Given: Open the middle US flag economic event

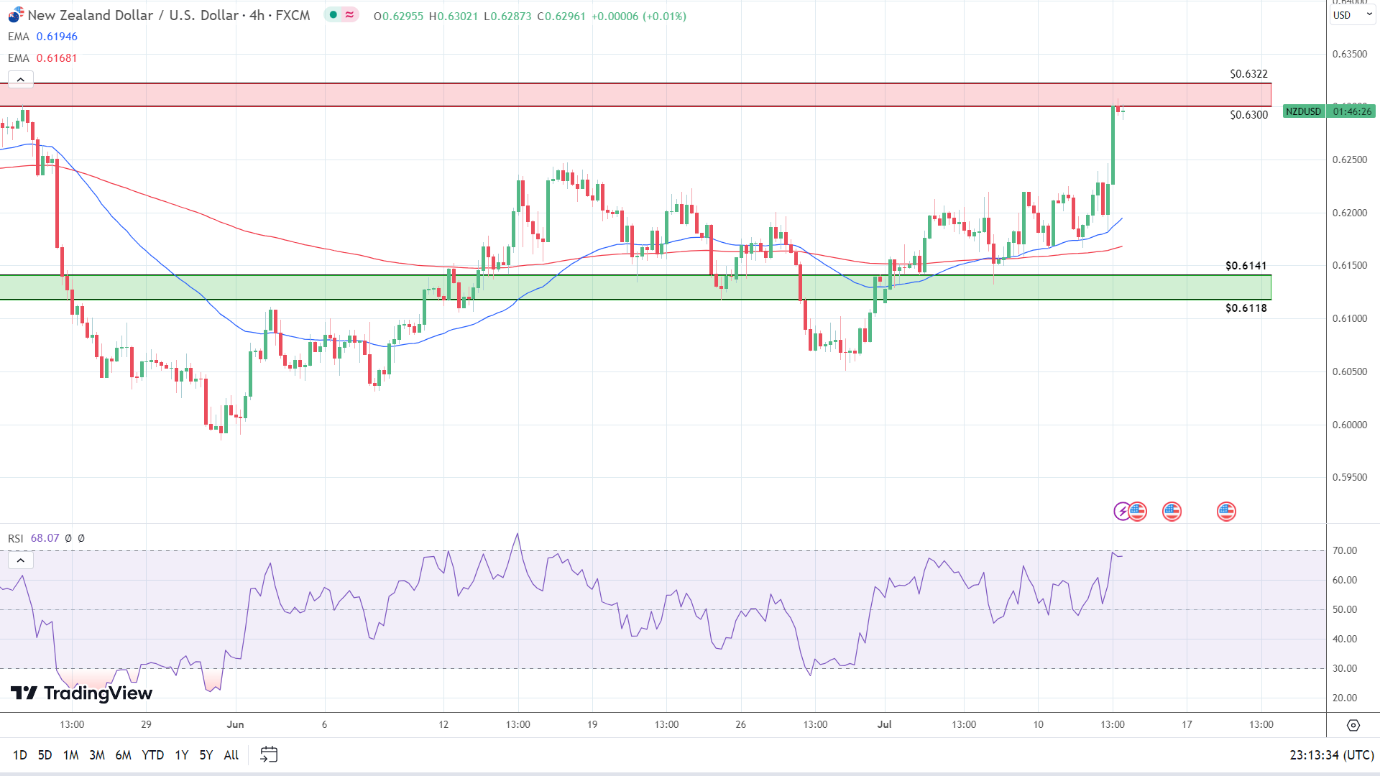Looking at the screenshot, I should point(1172,511).
